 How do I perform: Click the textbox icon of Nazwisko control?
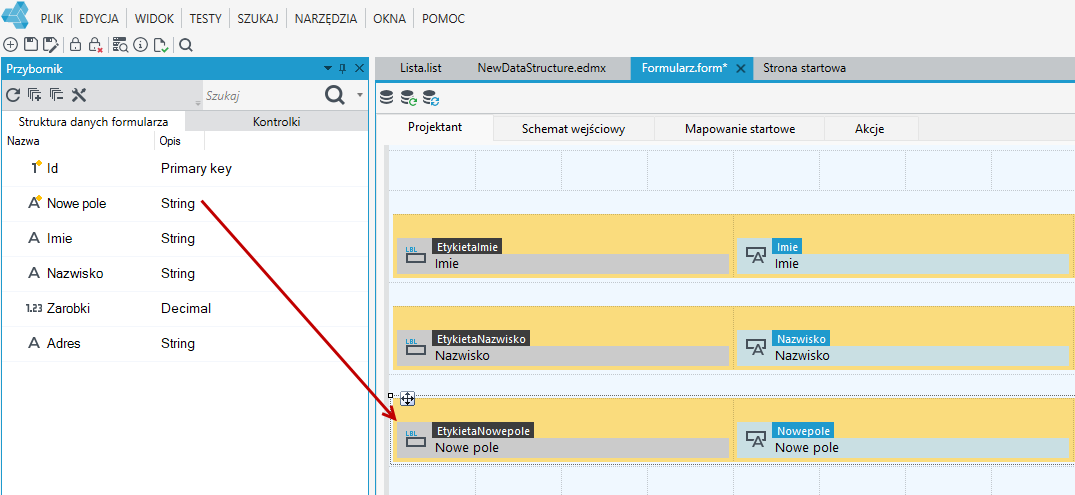pos(756,348)
